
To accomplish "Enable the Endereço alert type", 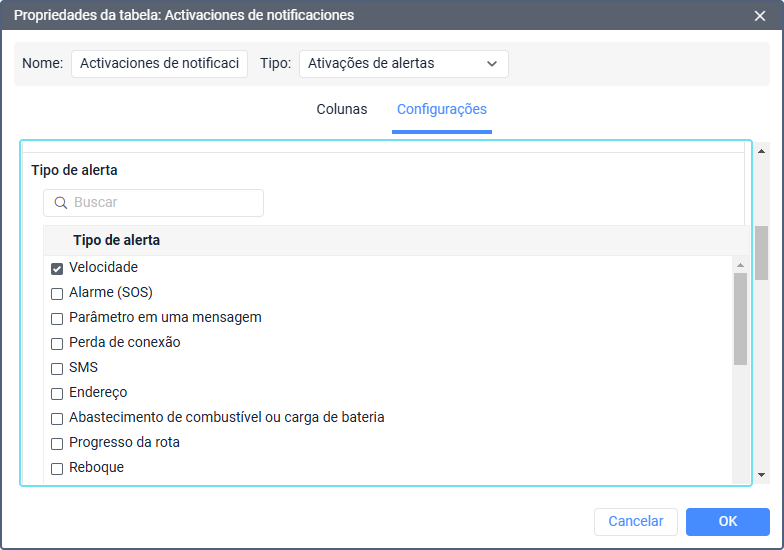I will point(57,393).
